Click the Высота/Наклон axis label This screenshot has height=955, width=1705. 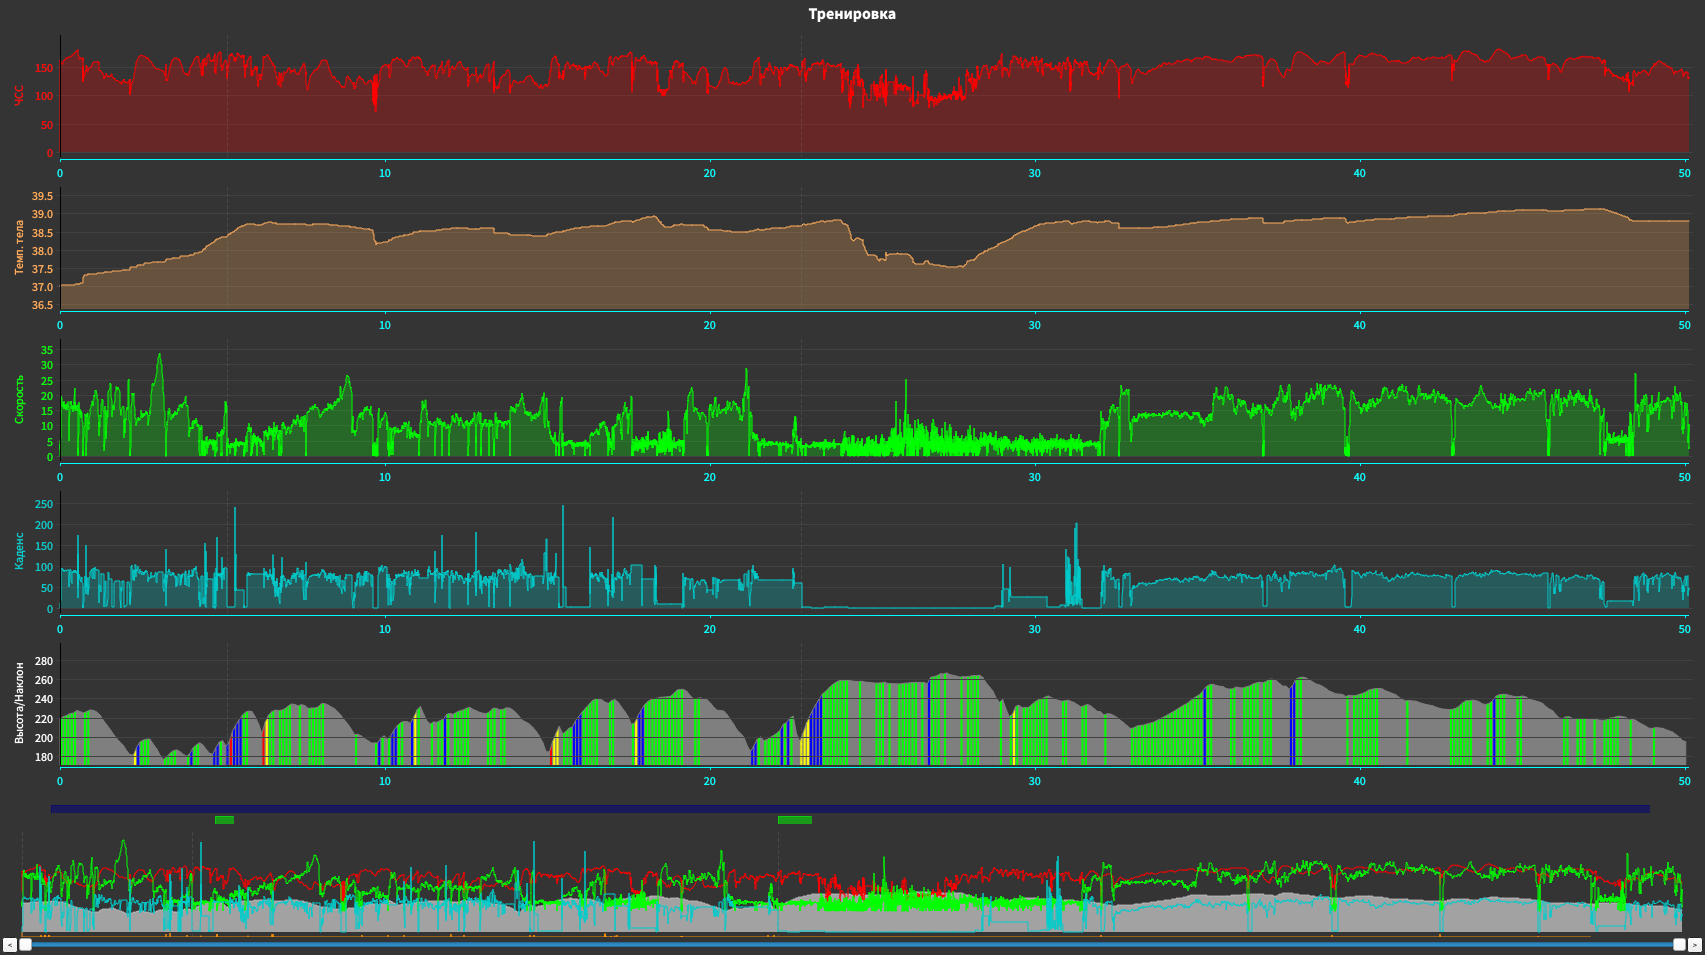pos(19,703)
